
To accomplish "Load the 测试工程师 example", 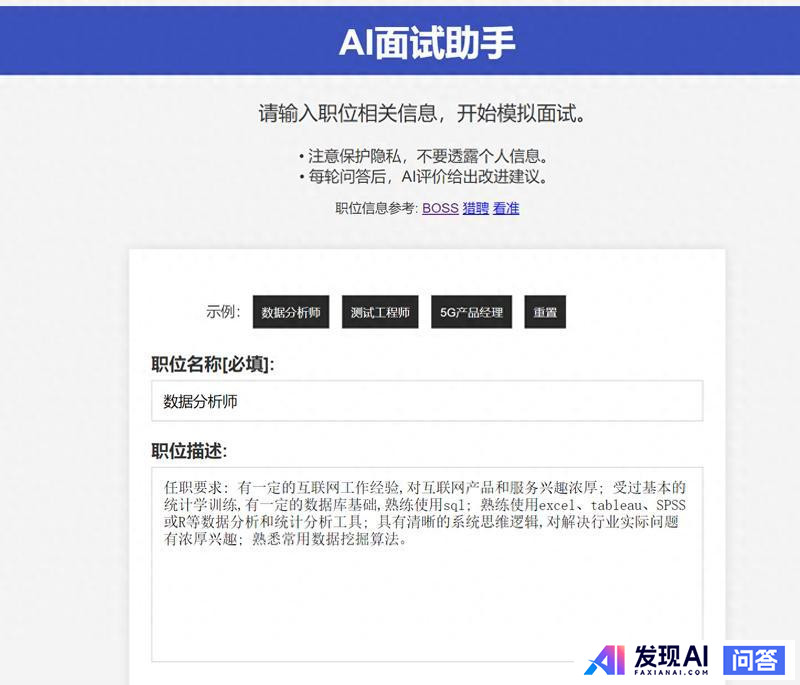I will [x=380, y=312].
